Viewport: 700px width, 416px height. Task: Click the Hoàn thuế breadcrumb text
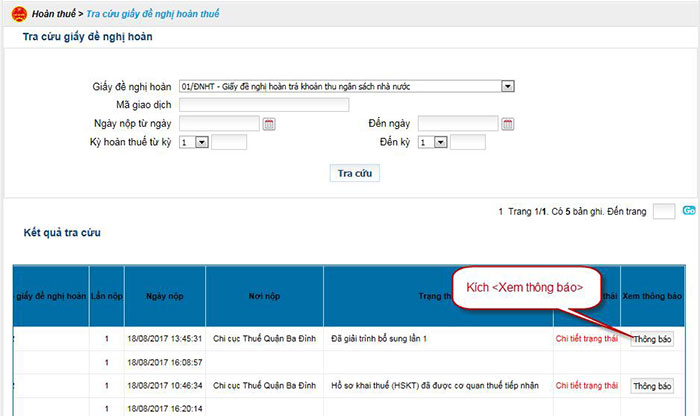(x=54, y=14)
